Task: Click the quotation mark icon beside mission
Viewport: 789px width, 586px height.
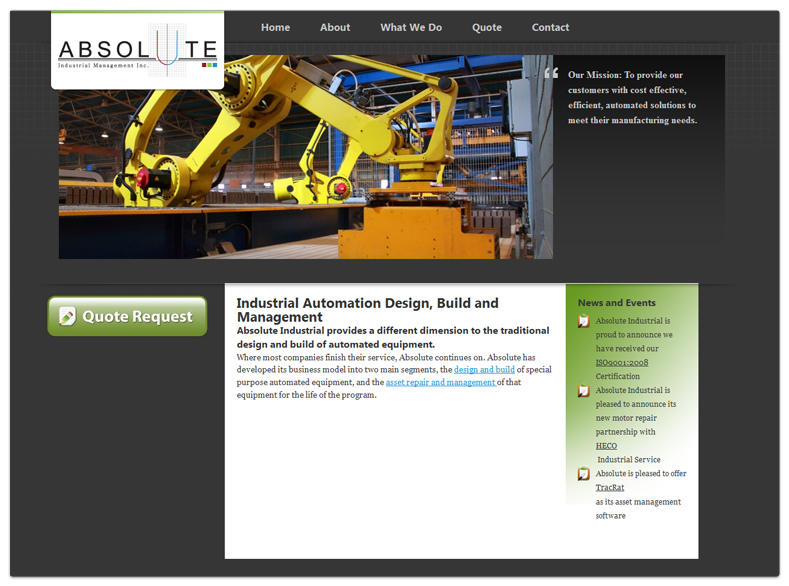Action: click(551, 73)
